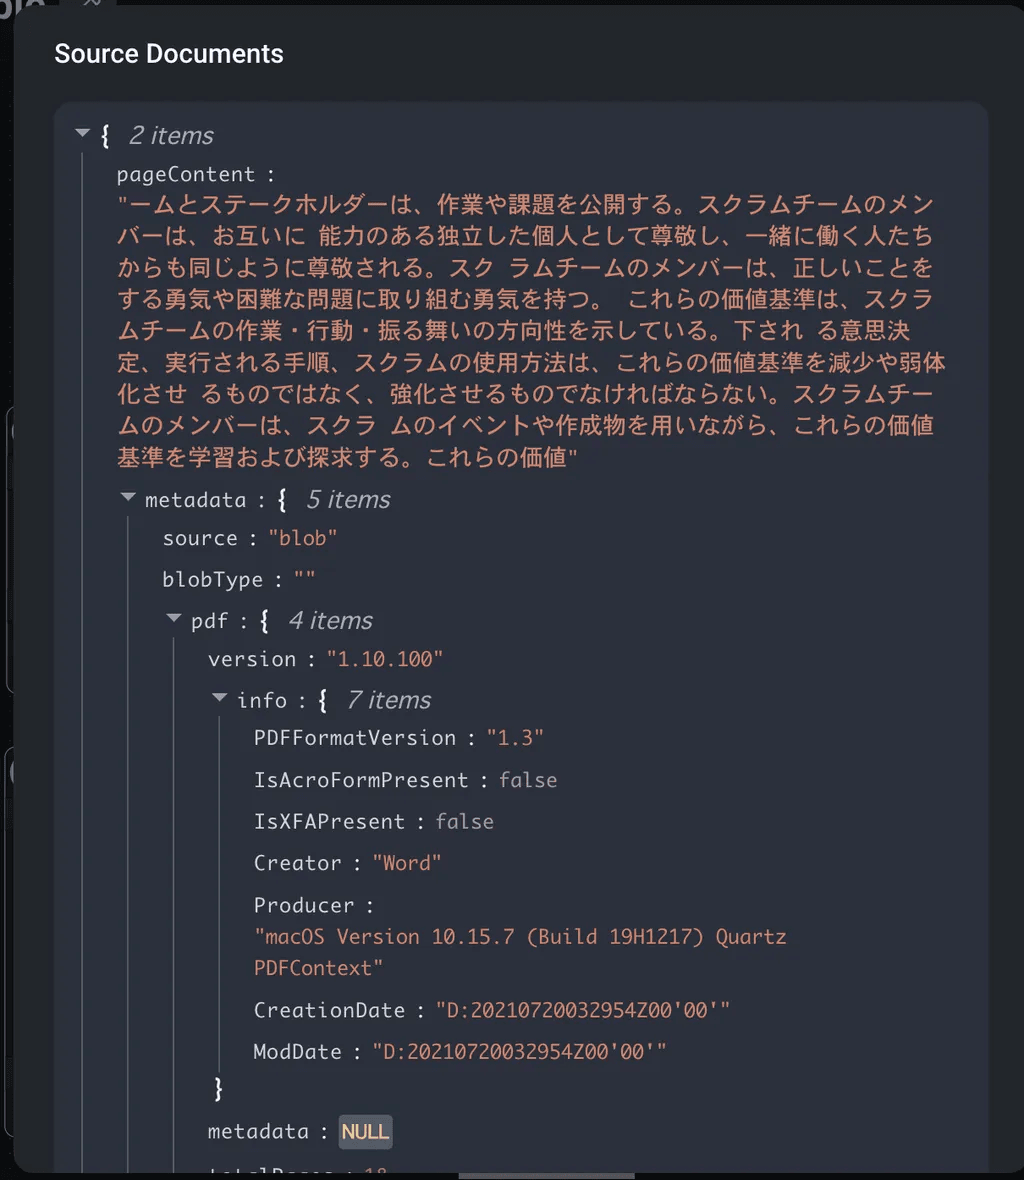The width and height of the screenshot is (1024, 1180).
Task: Select the version "1.10.100" value
Action: coord(385,659)
